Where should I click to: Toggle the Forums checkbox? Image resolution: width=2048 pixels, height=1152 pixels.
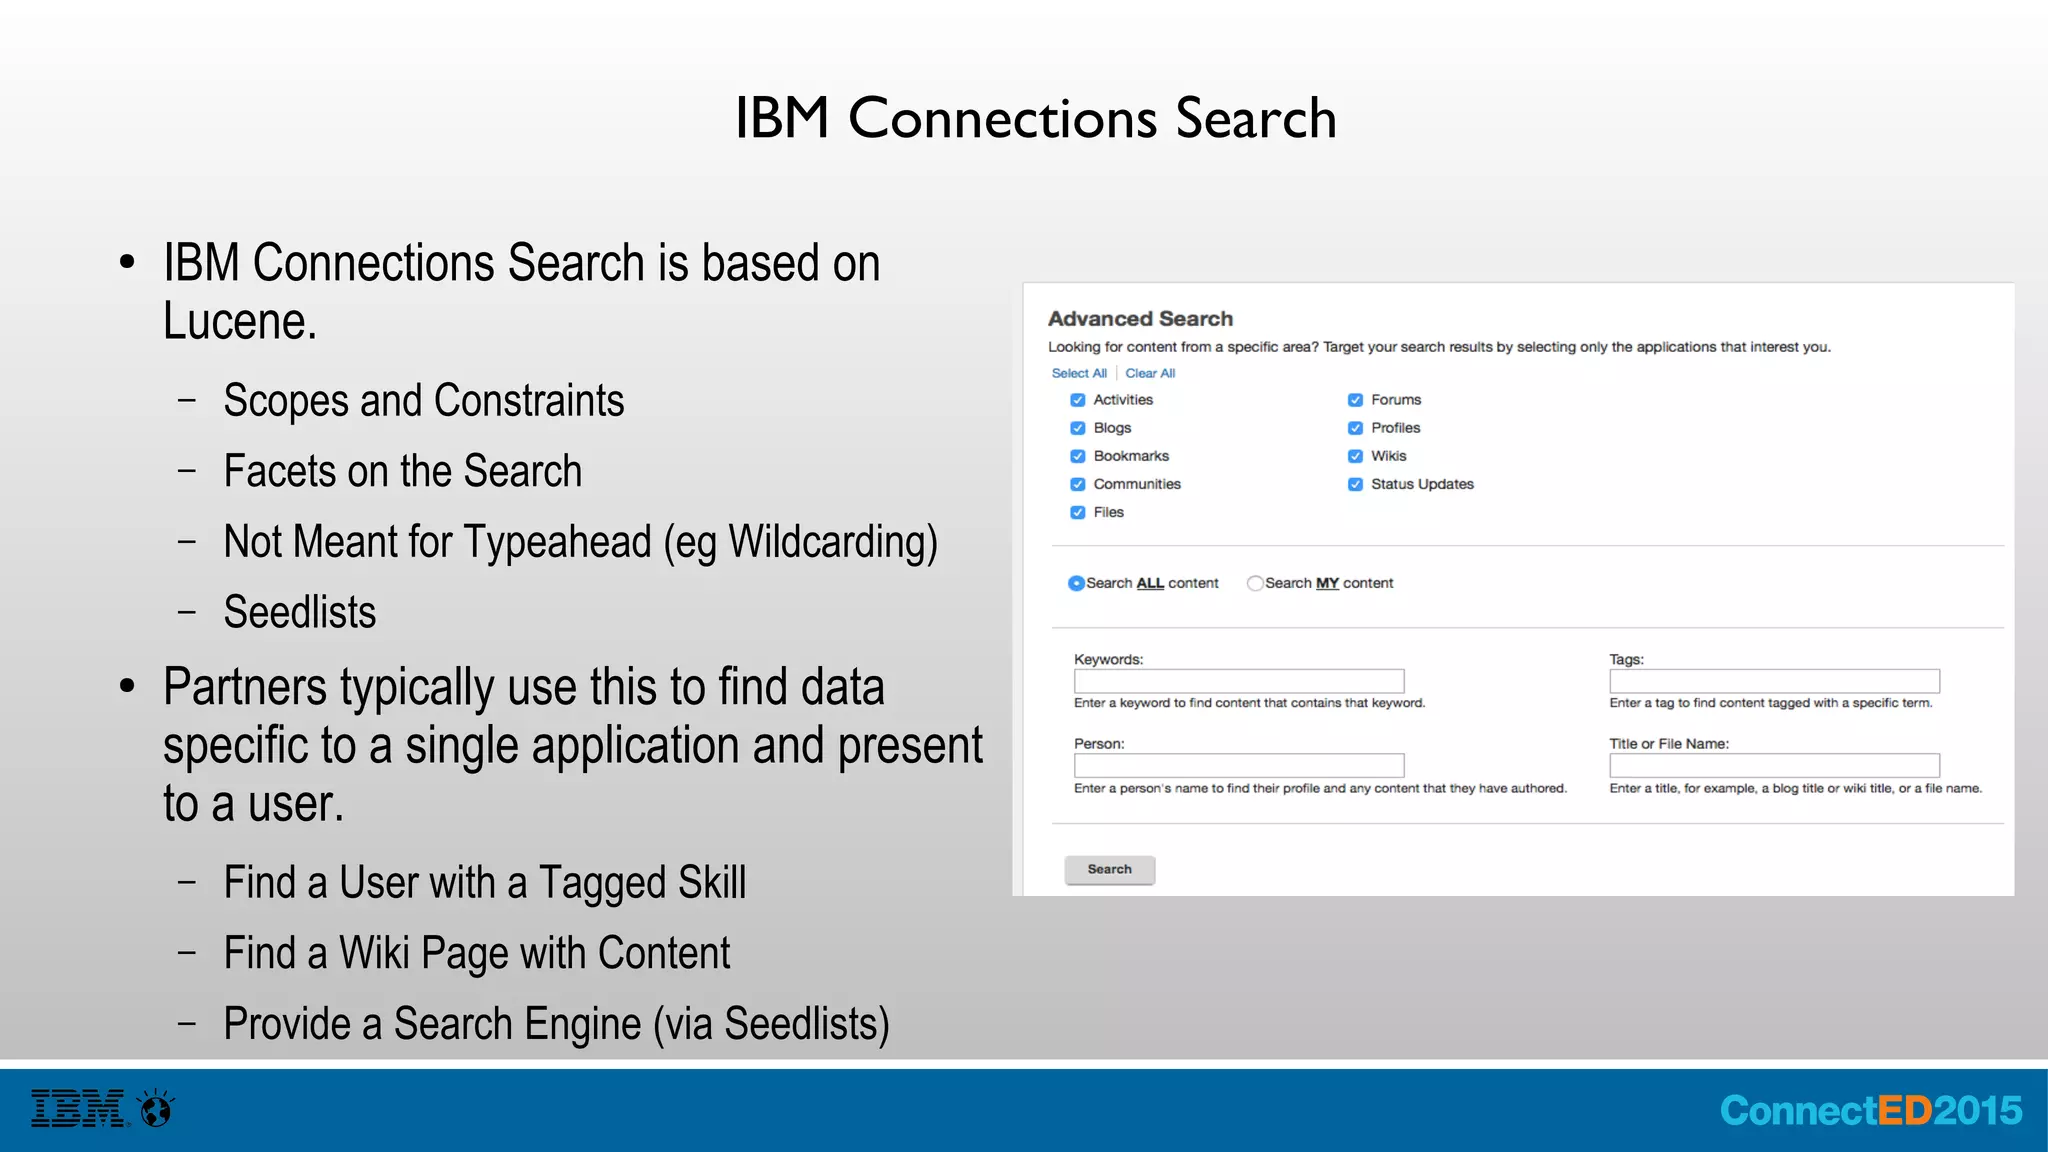coord(1355,400)
